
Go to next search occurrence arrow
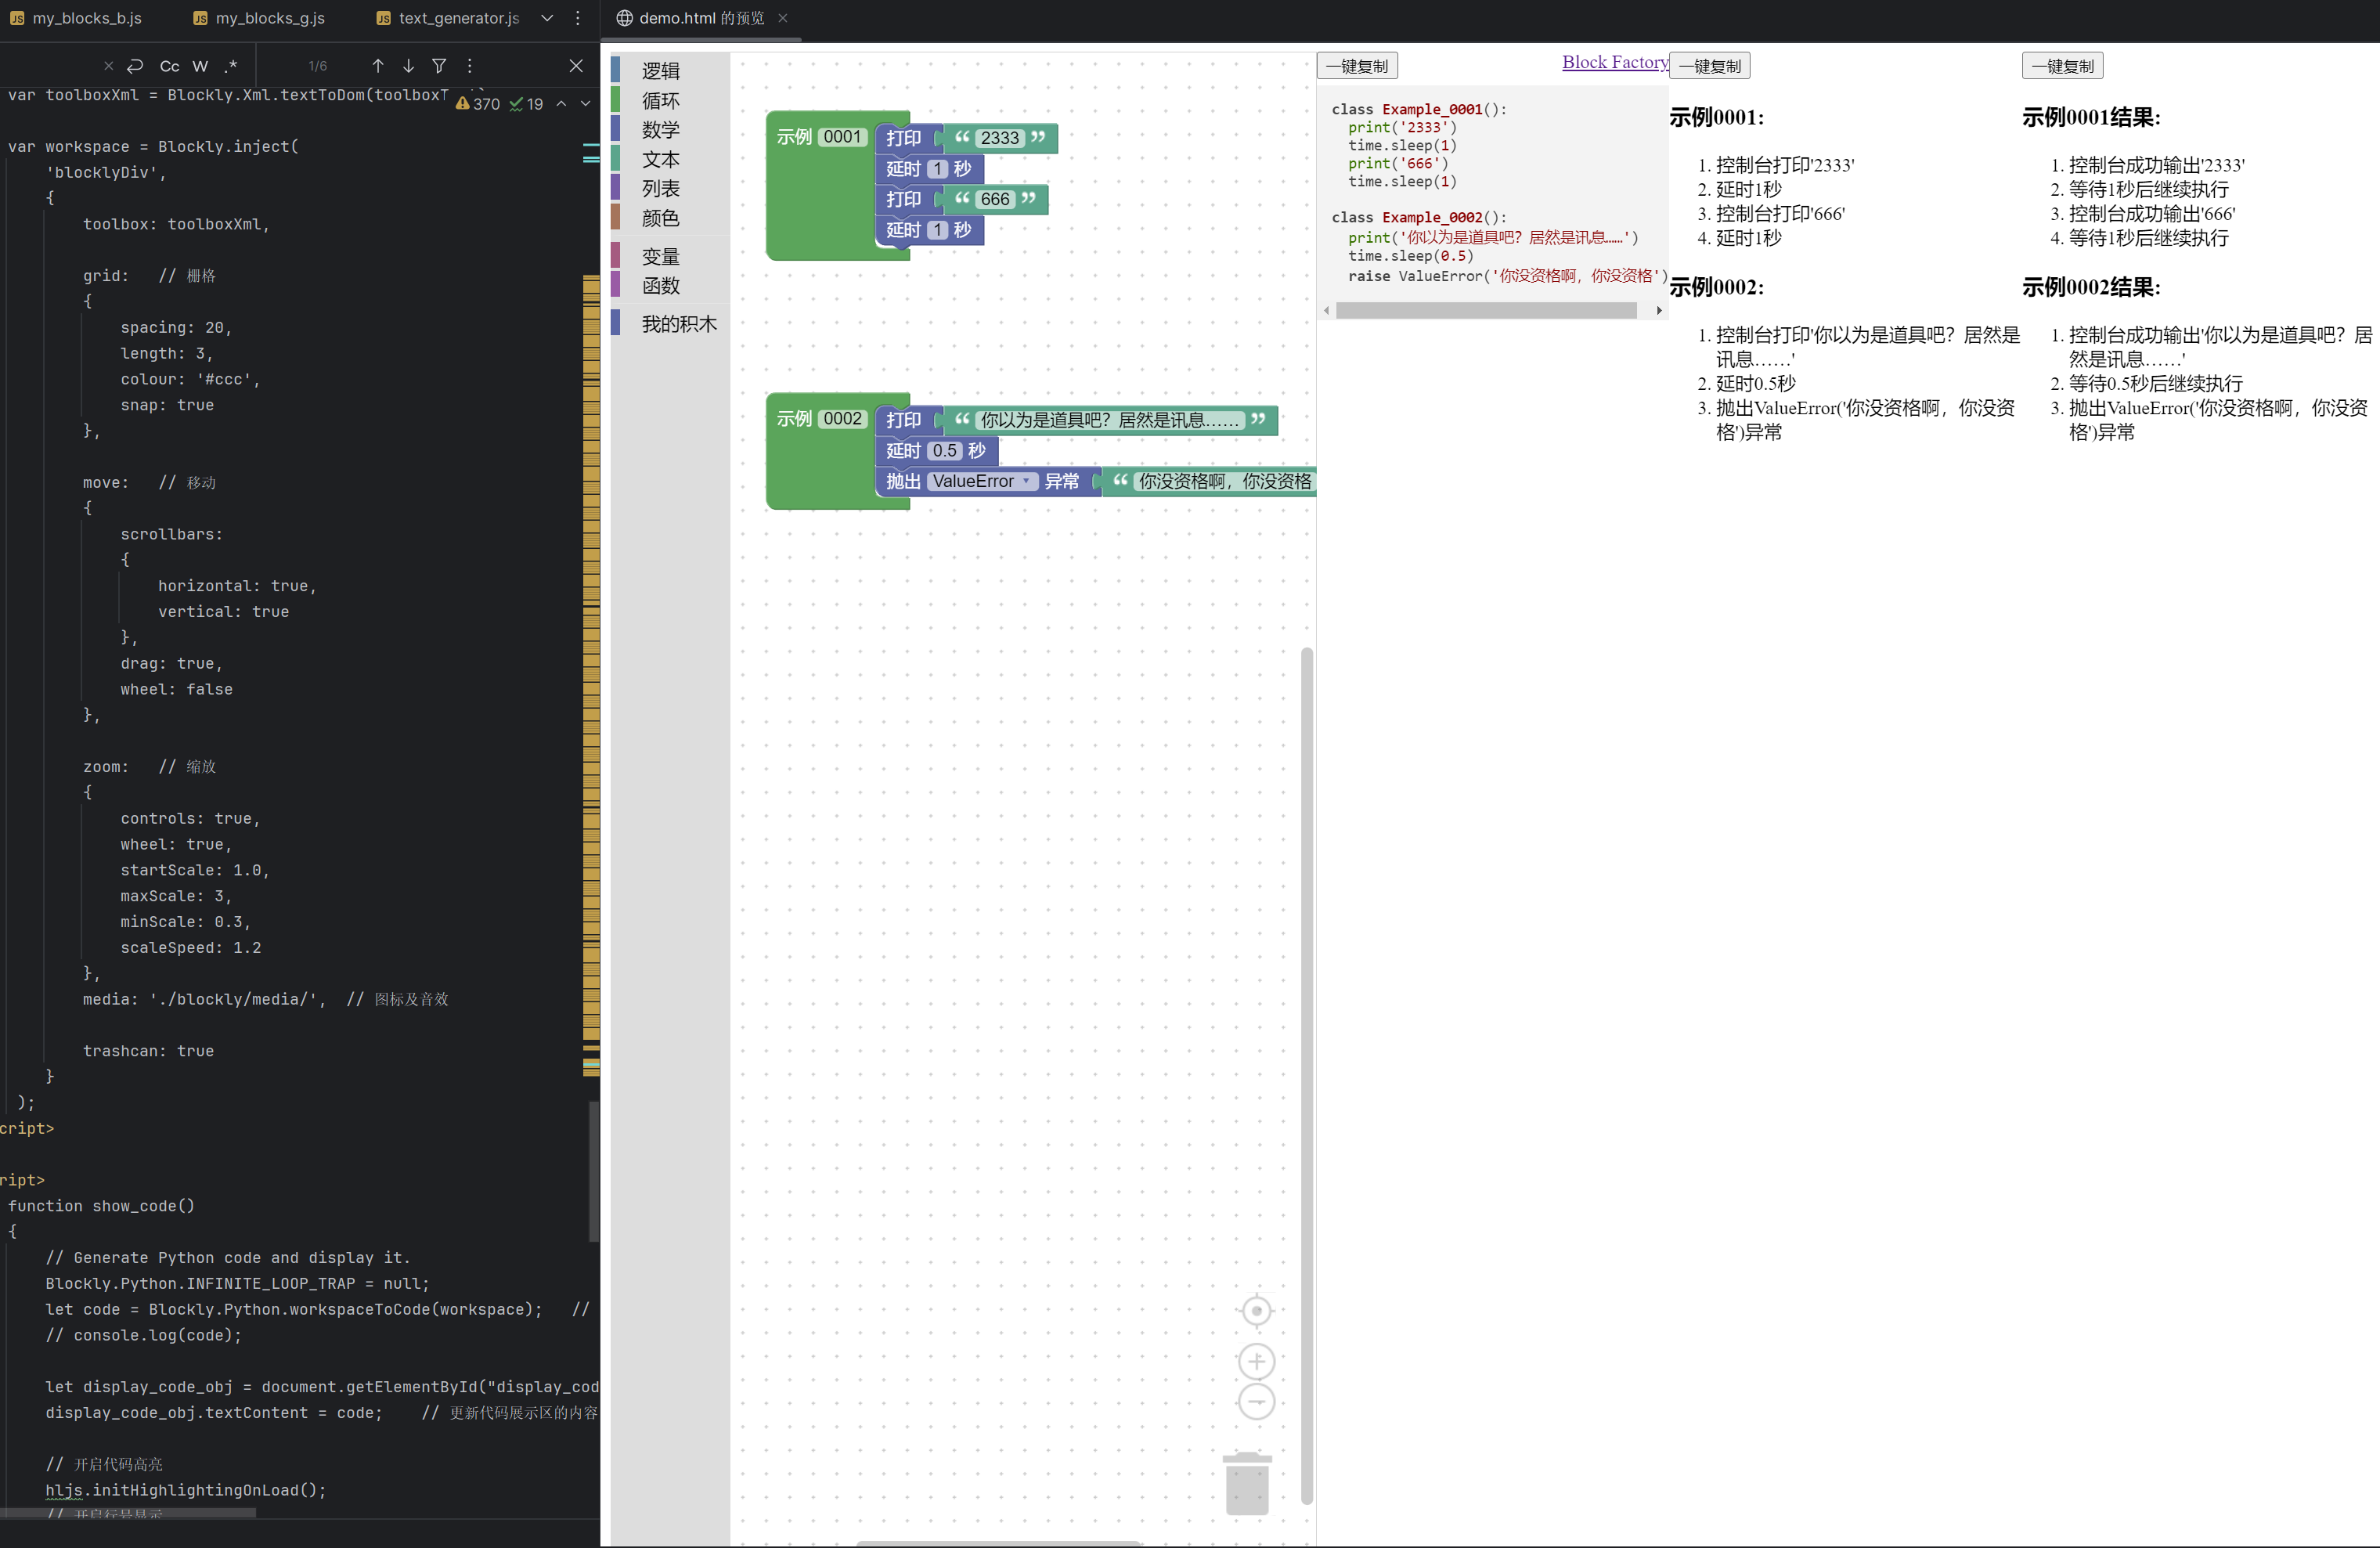408,66
